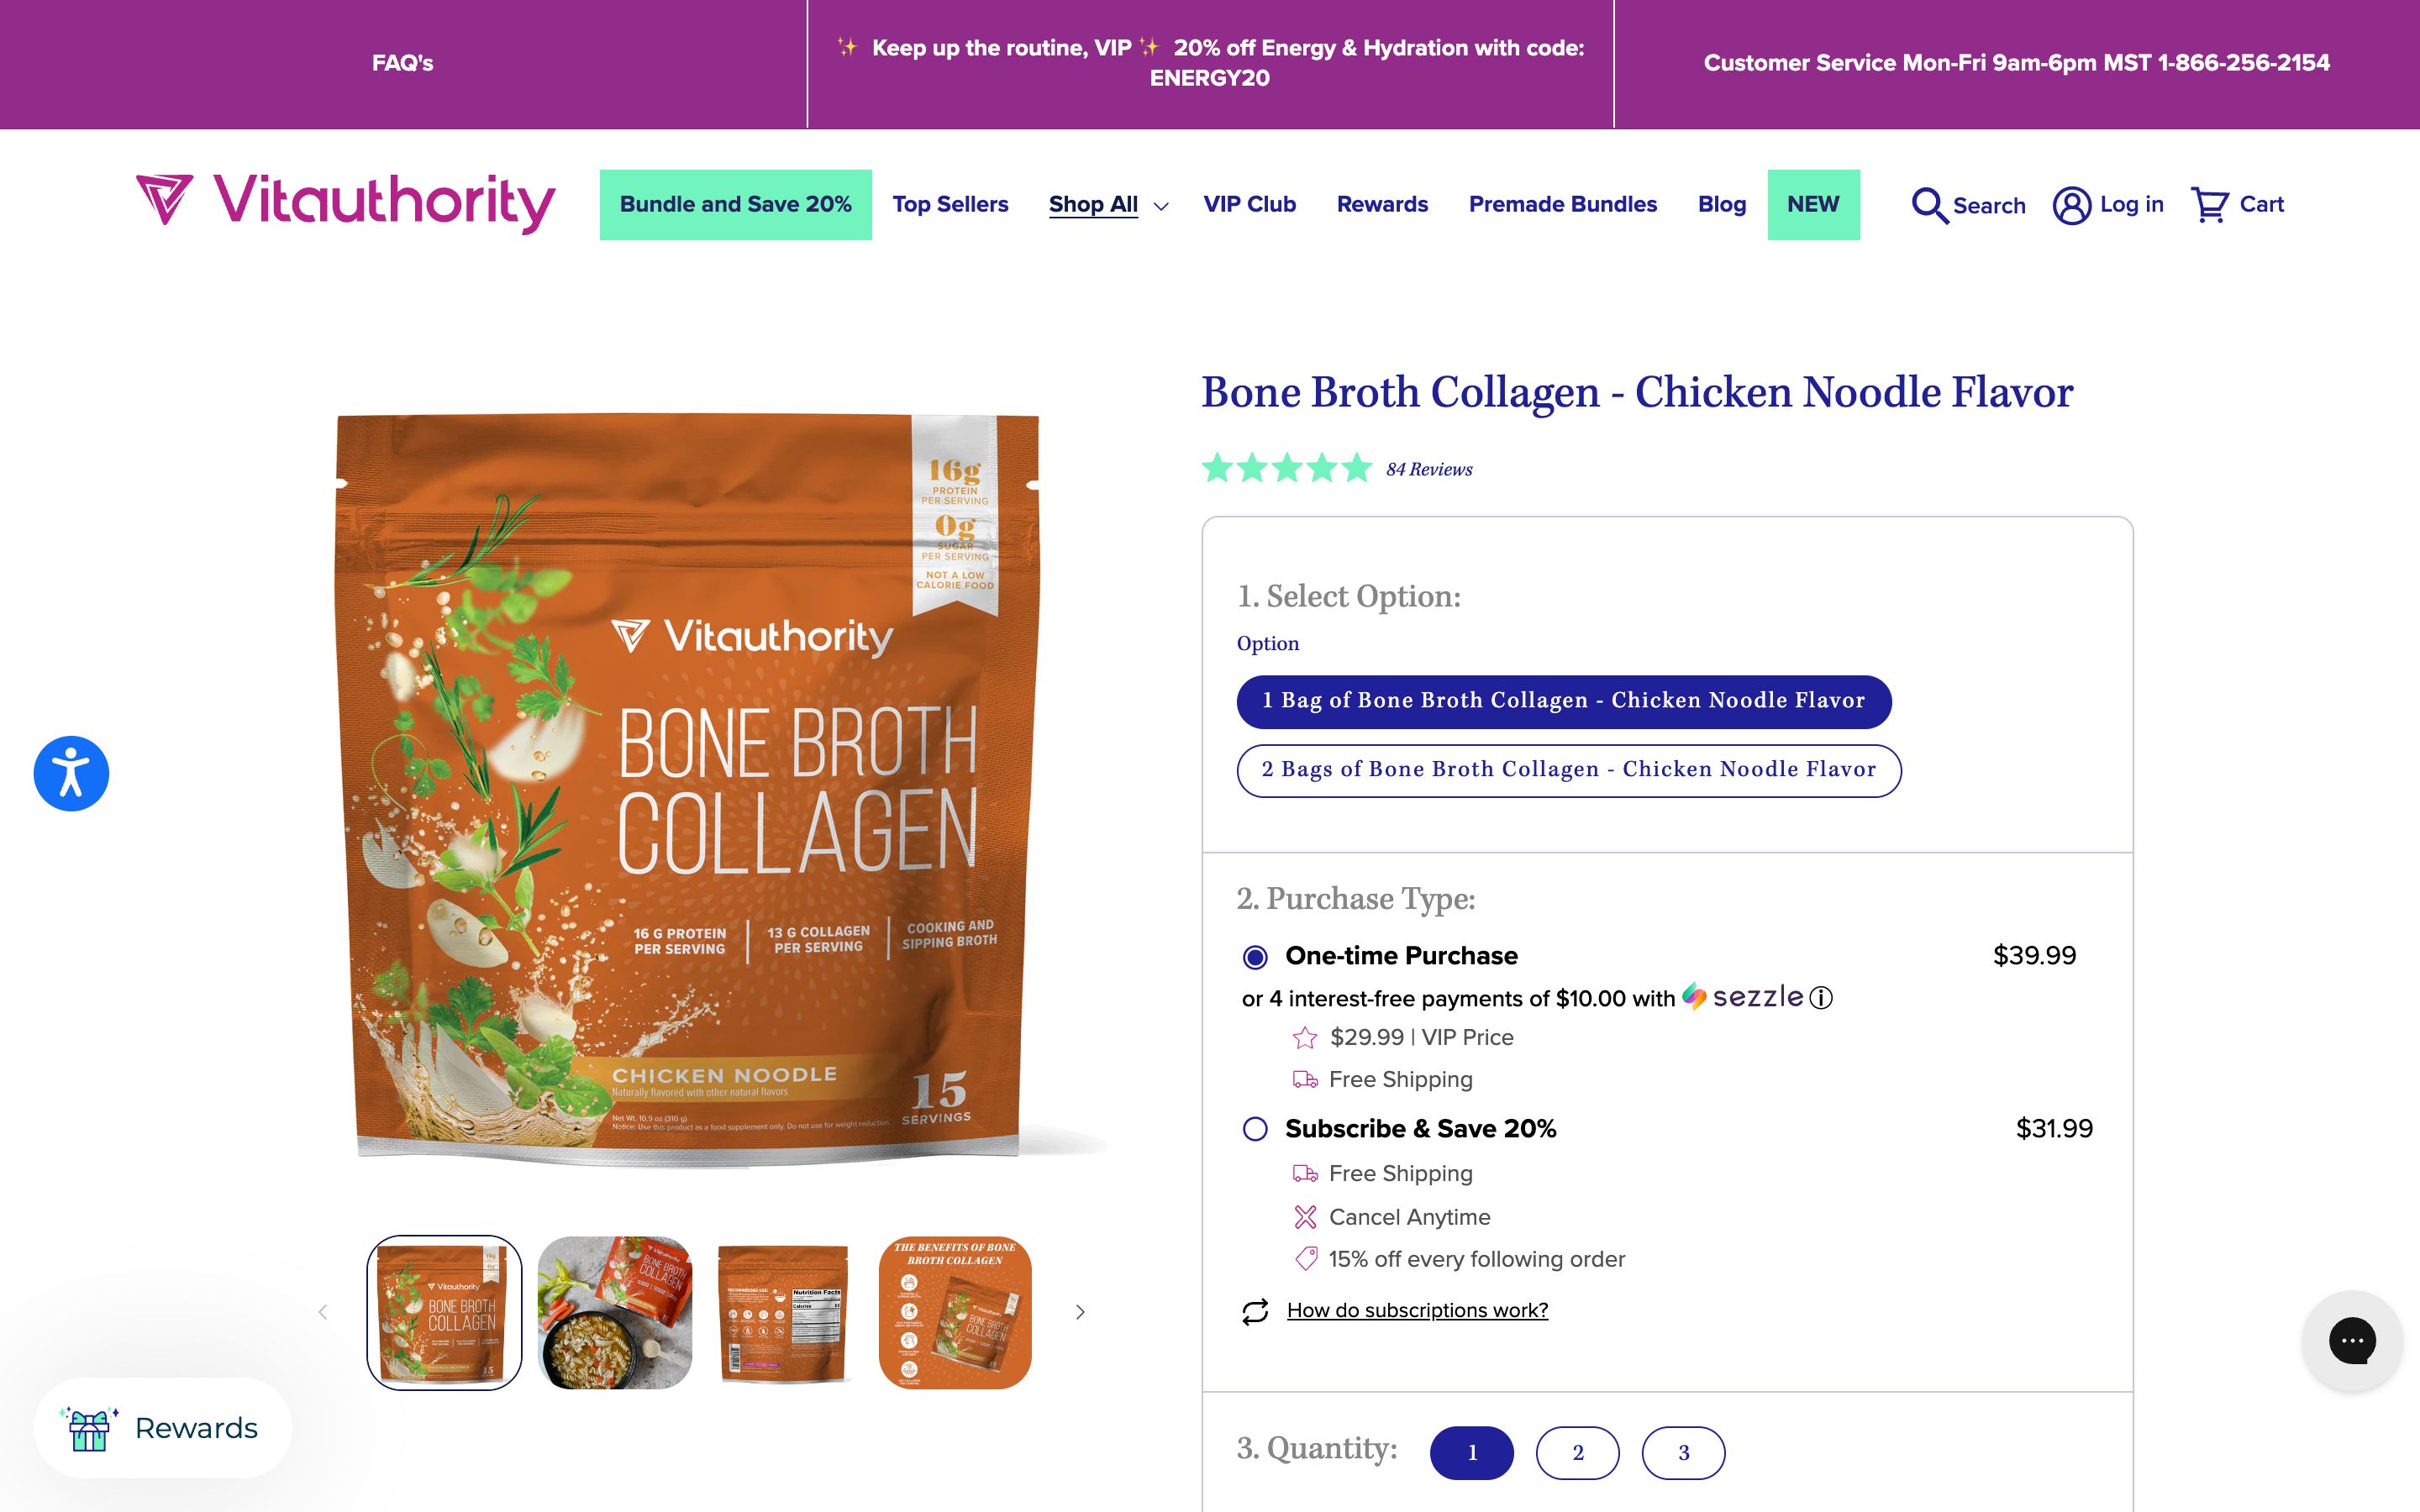
Task: Open the accessibility options widget
Action: tap(71, 773)
